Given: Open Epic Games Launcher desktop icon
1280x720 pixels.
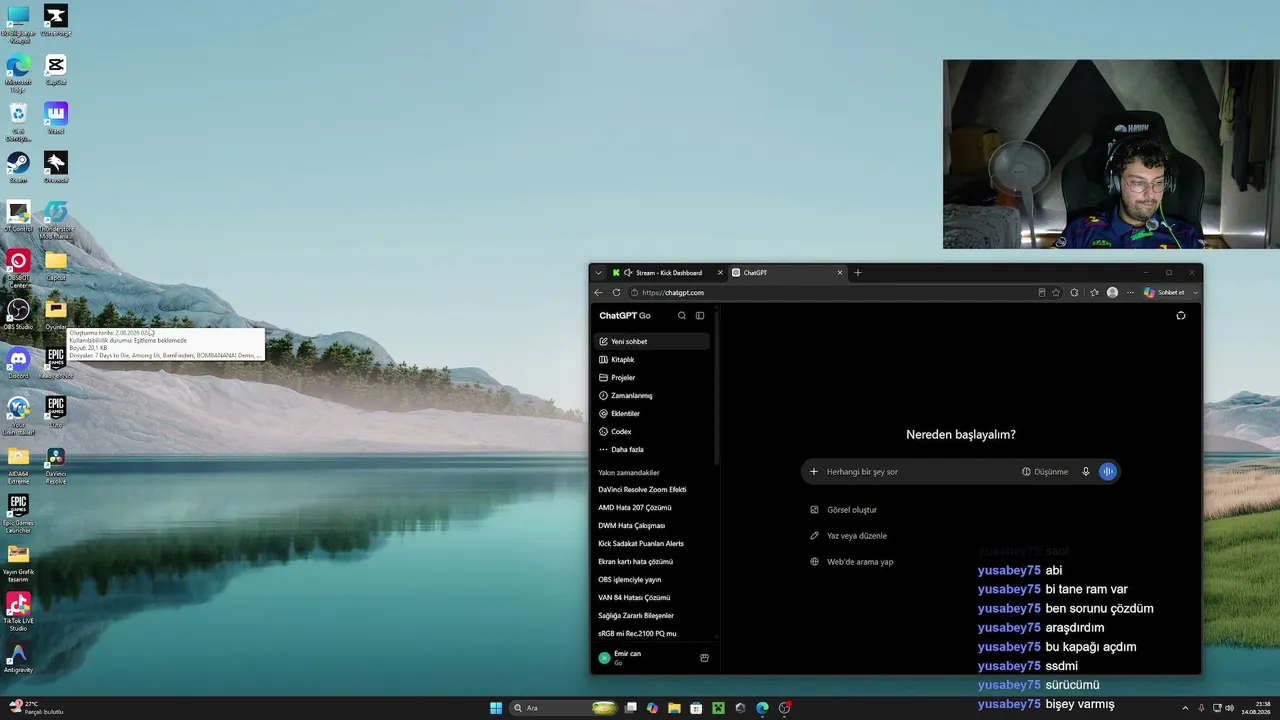Looking at the screenshot, I should point(18,513).
